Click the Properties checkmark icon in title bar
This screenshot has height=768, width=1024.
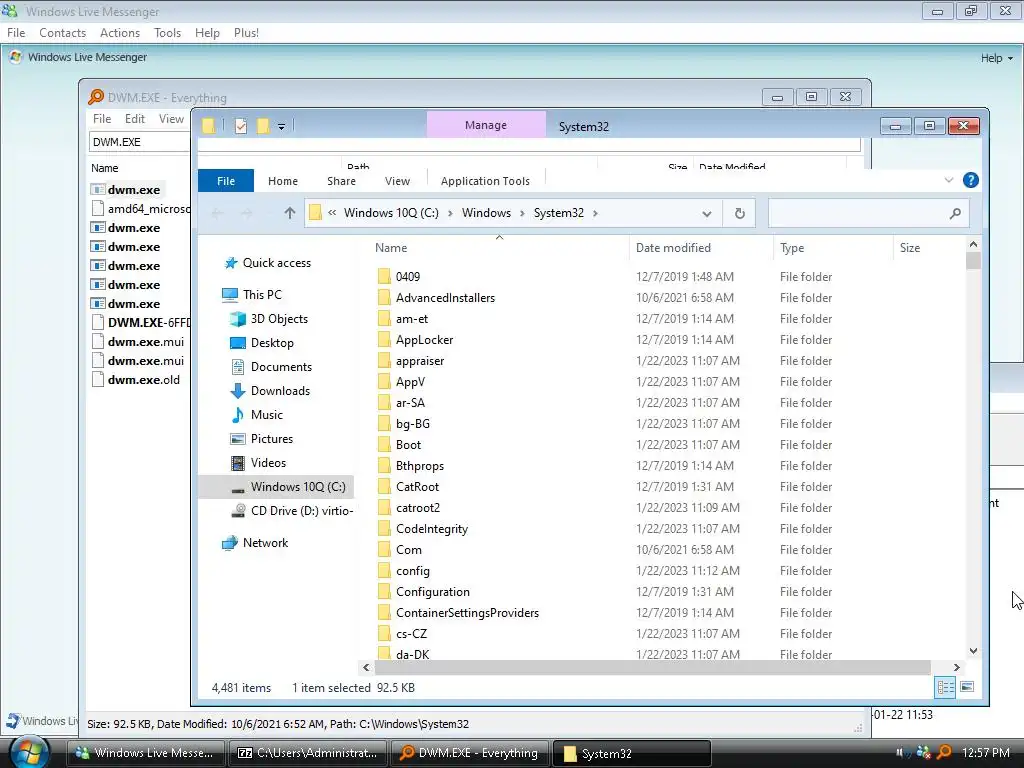(240, 126)
